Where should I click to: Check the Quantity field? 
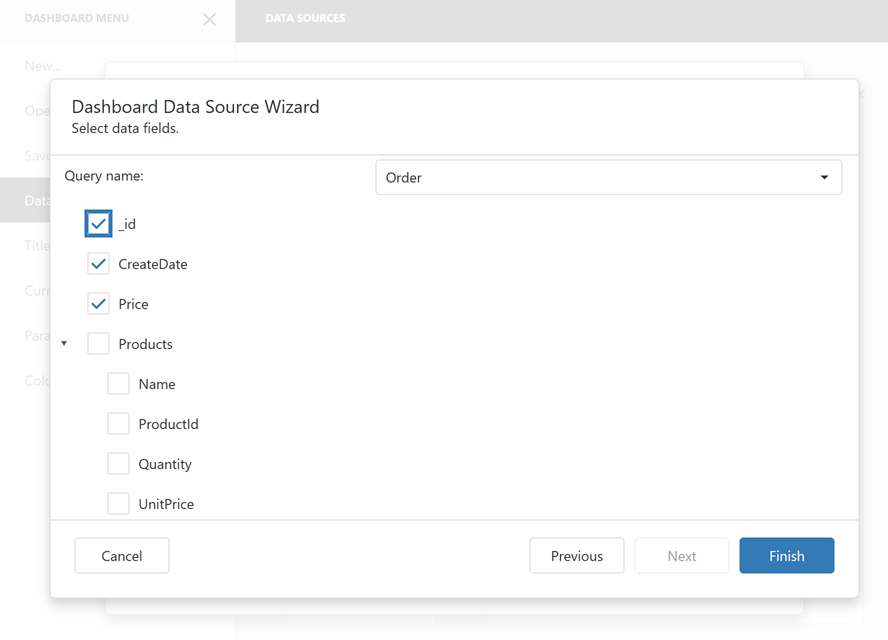click(x=118, y=463)
